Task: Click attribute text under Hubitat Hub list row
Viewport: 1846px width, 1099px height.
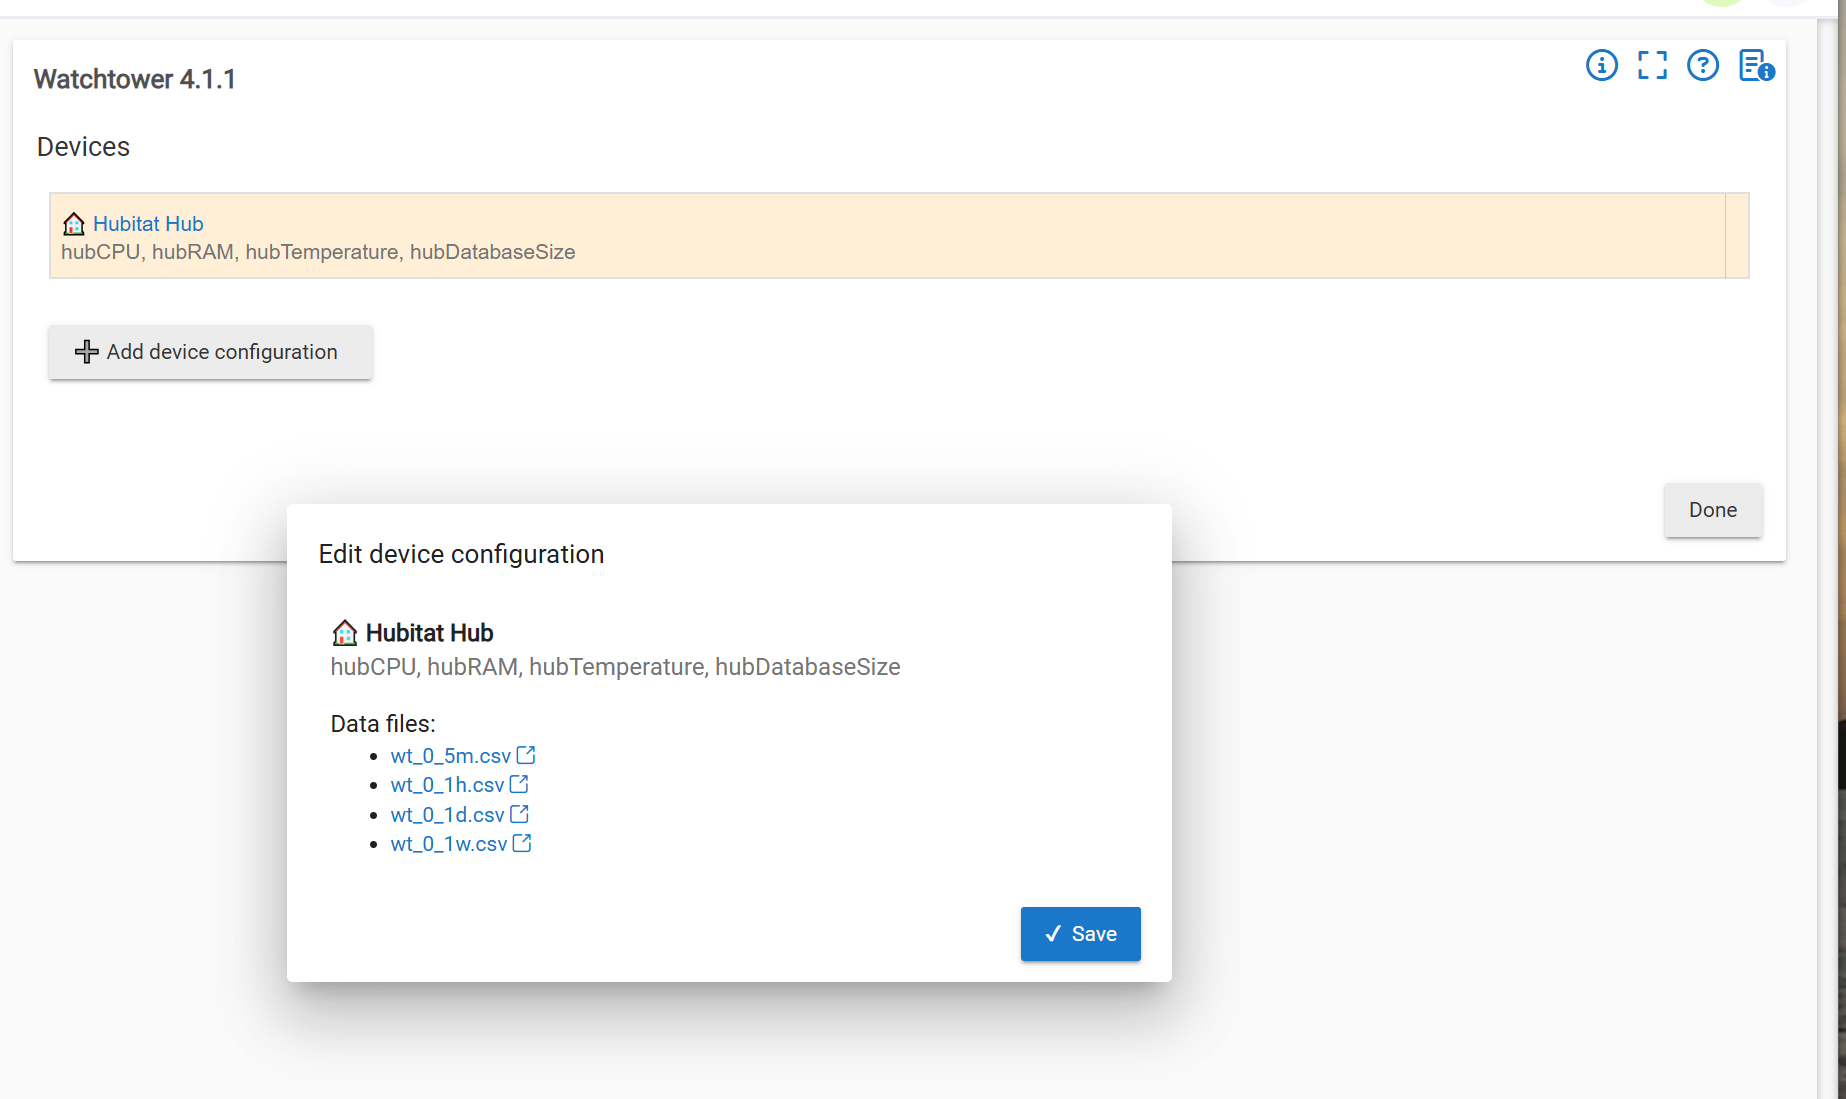Action: tap(318, 252)
